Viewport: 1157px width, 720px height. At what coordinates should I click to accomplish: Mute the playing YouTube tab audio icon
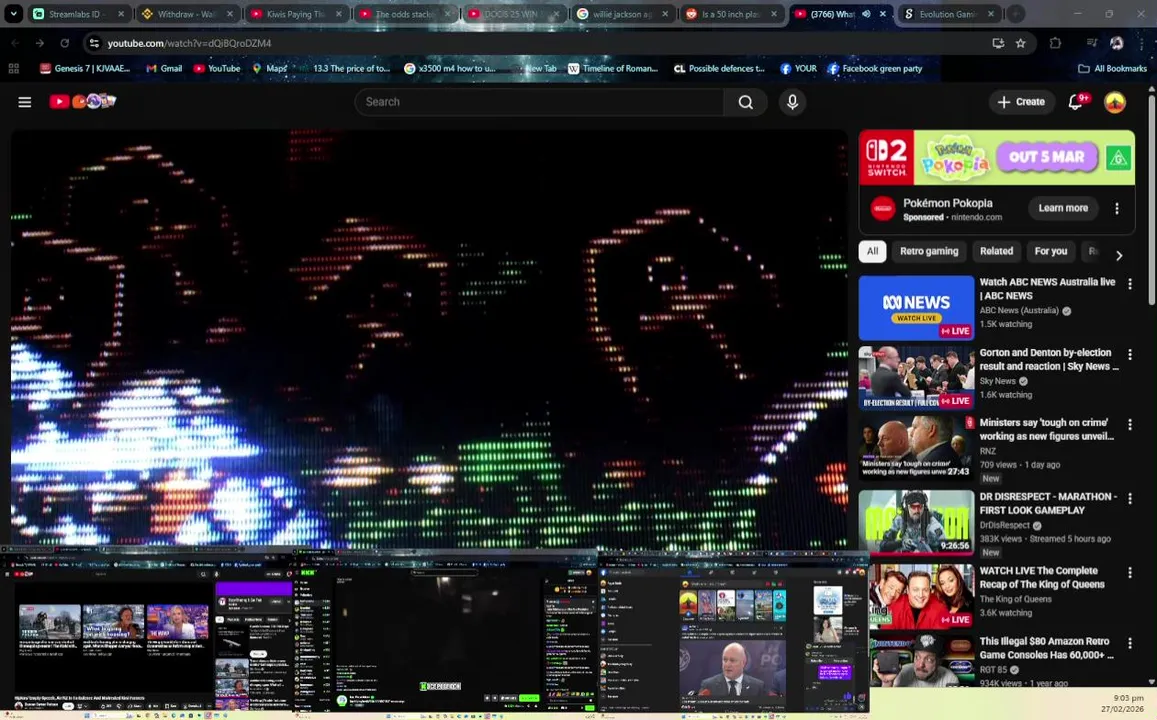point(866,14)
